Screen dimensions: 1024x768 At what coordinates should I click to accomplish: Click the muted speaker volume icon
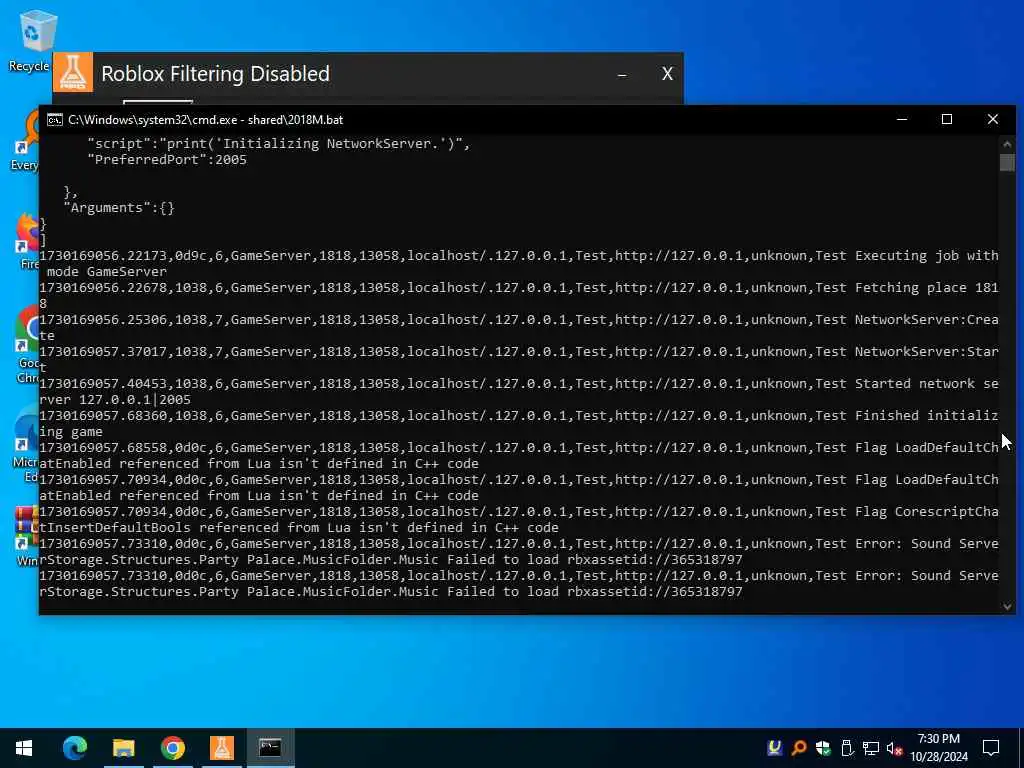(x=894, y=748)
